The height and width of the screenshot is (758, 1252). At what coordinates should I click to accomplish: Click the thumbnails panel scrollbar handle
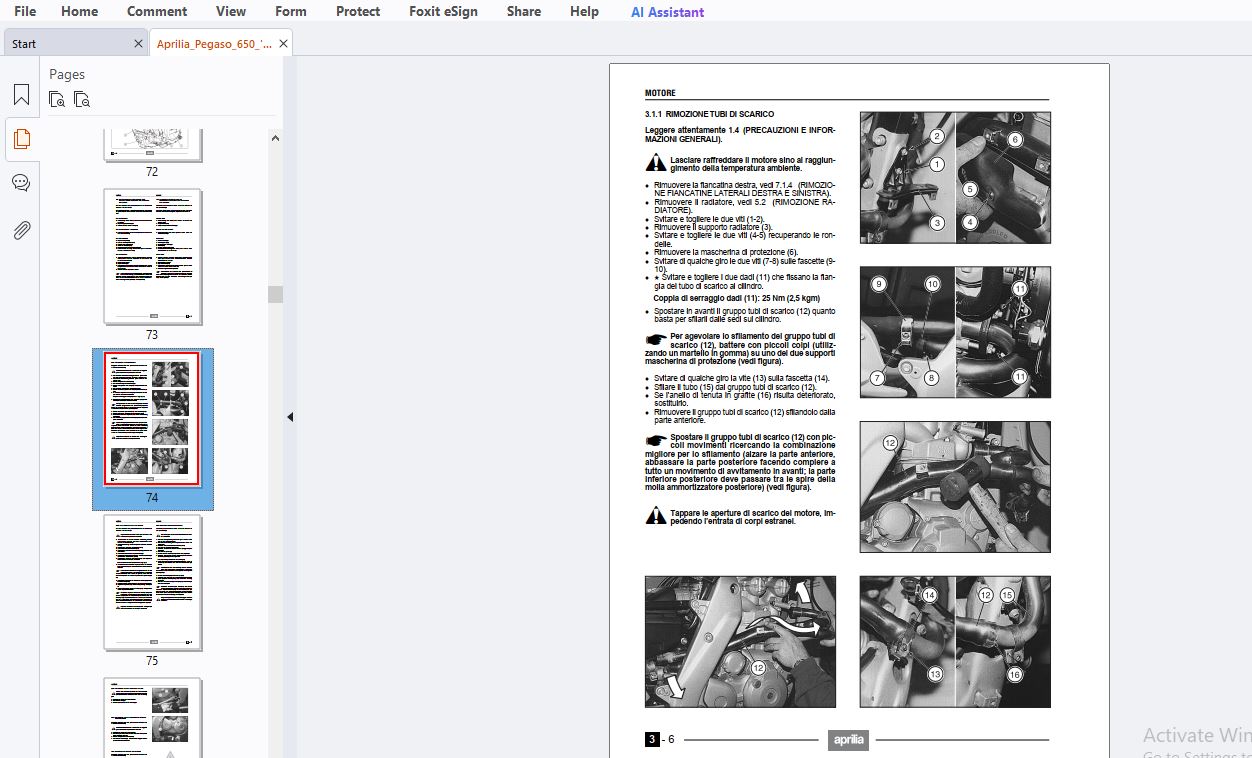275,294
